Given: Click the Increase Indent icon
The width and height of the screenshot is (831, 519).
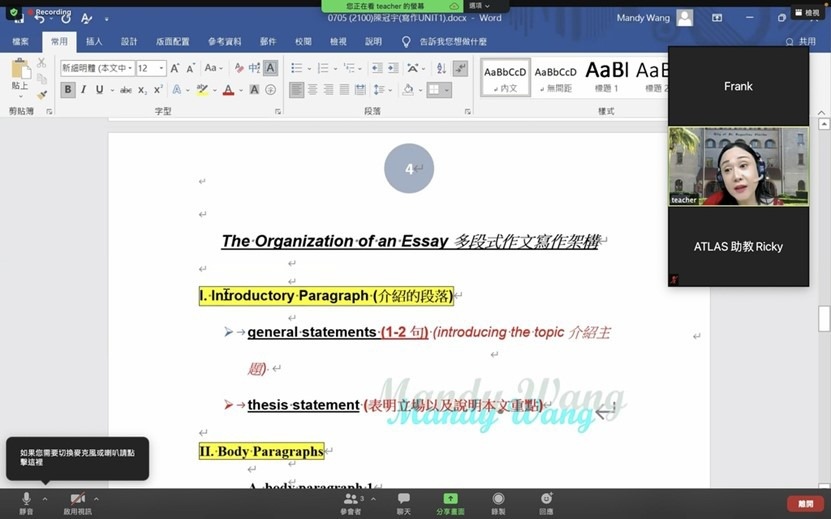Looking at the screenshot, I should coord(393,68).
